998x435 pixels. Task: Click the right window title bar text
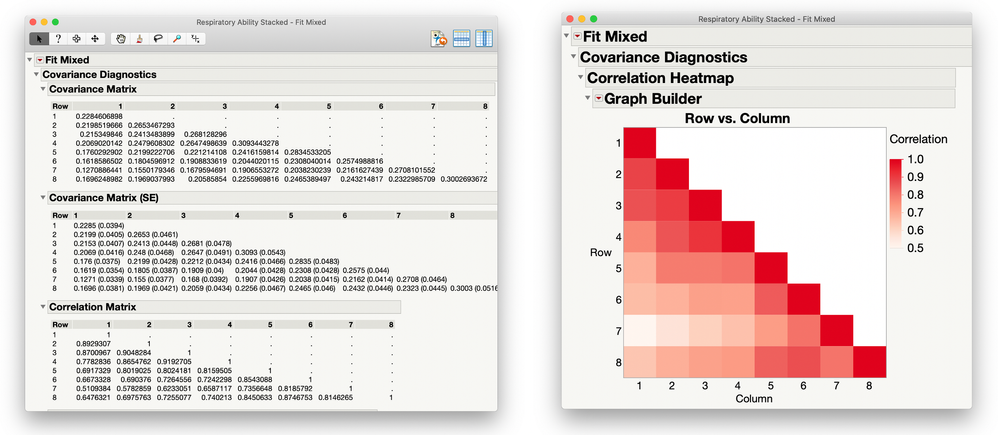(x=766, y=19)
